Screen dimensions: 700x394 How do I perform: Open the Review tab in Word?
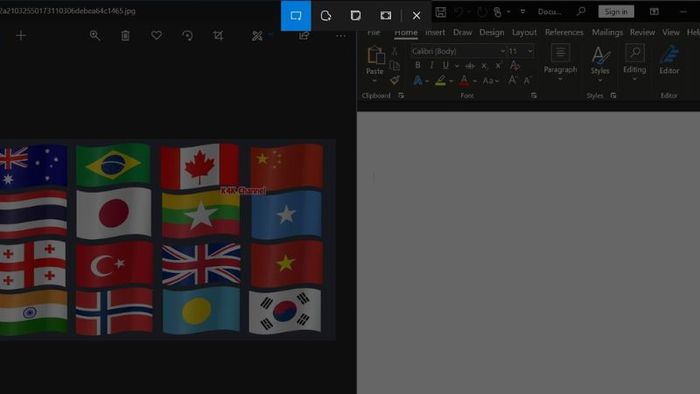(x=642, y=32)
